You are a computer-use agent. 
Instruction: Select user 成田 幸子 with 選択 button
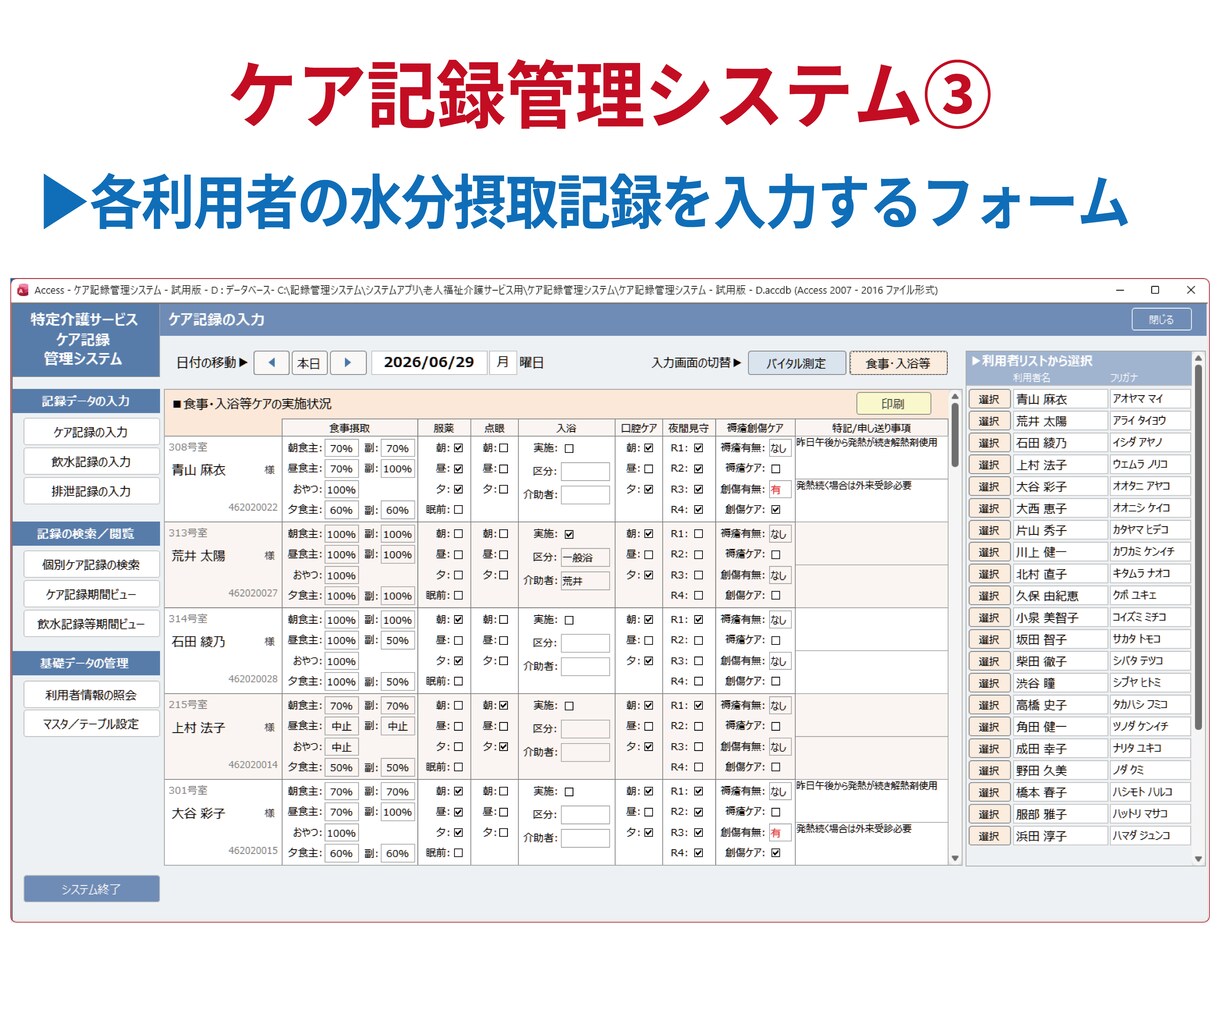pyautogui.click(x=989, y=748)
